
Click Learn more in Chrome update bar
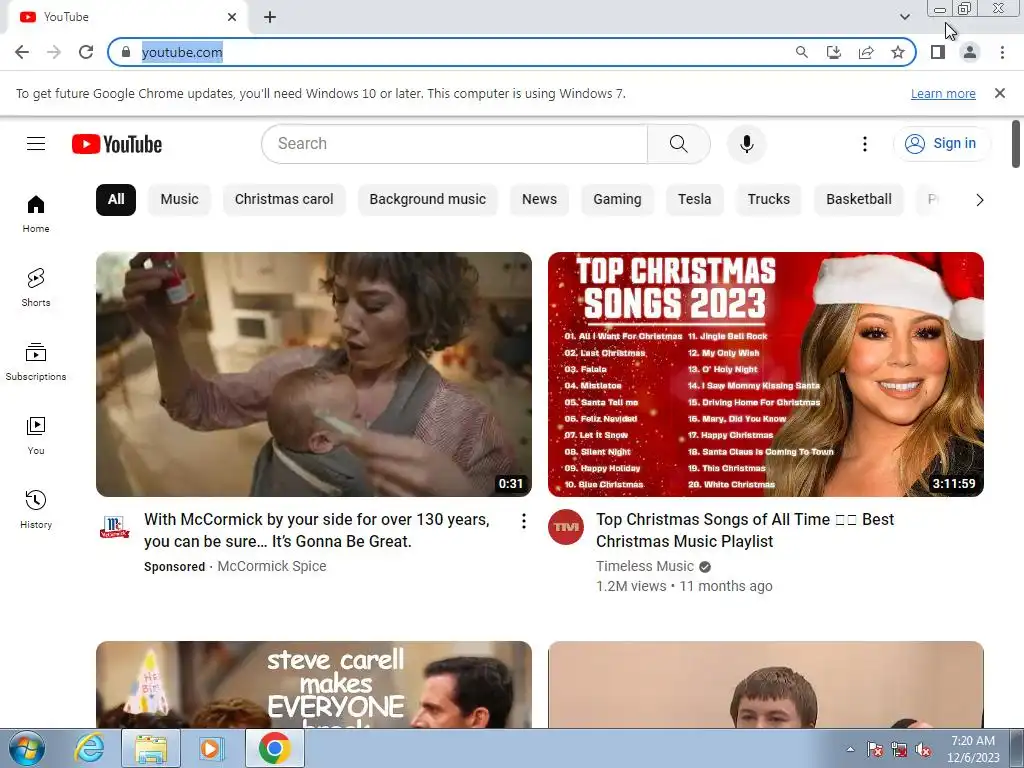click(x=943, y=93)
